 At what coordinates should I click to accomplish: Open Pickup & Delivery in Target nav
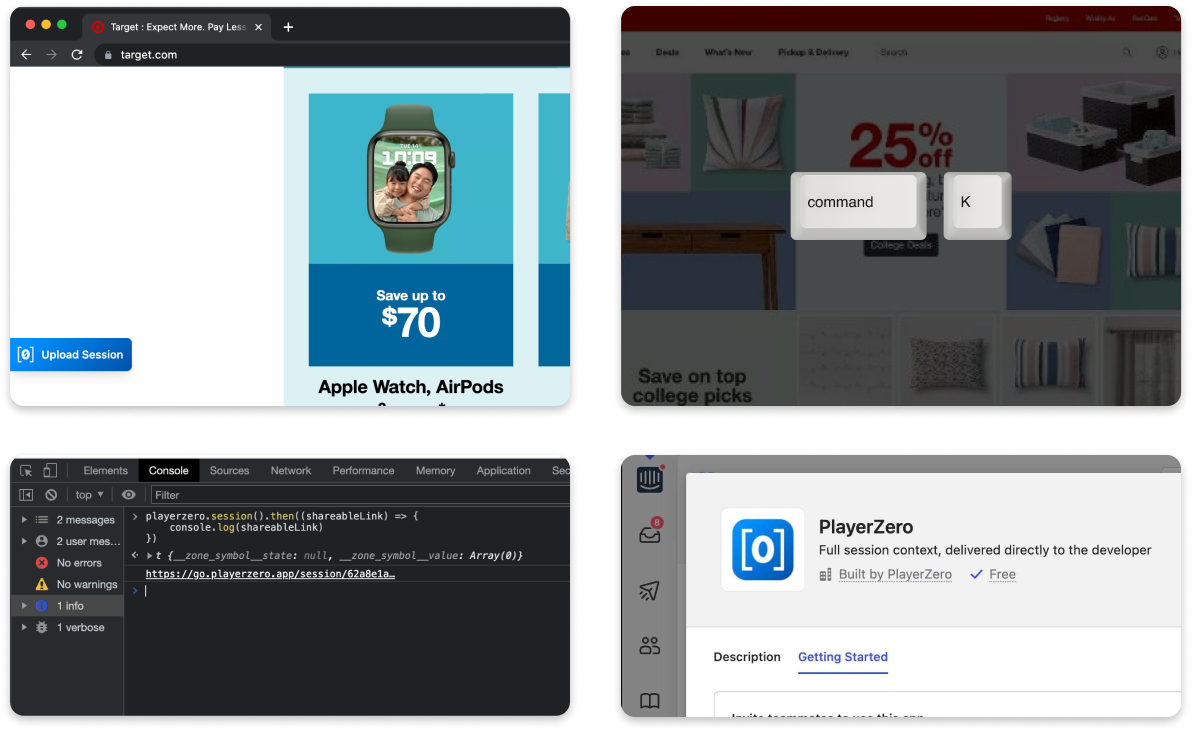(813, 52)
